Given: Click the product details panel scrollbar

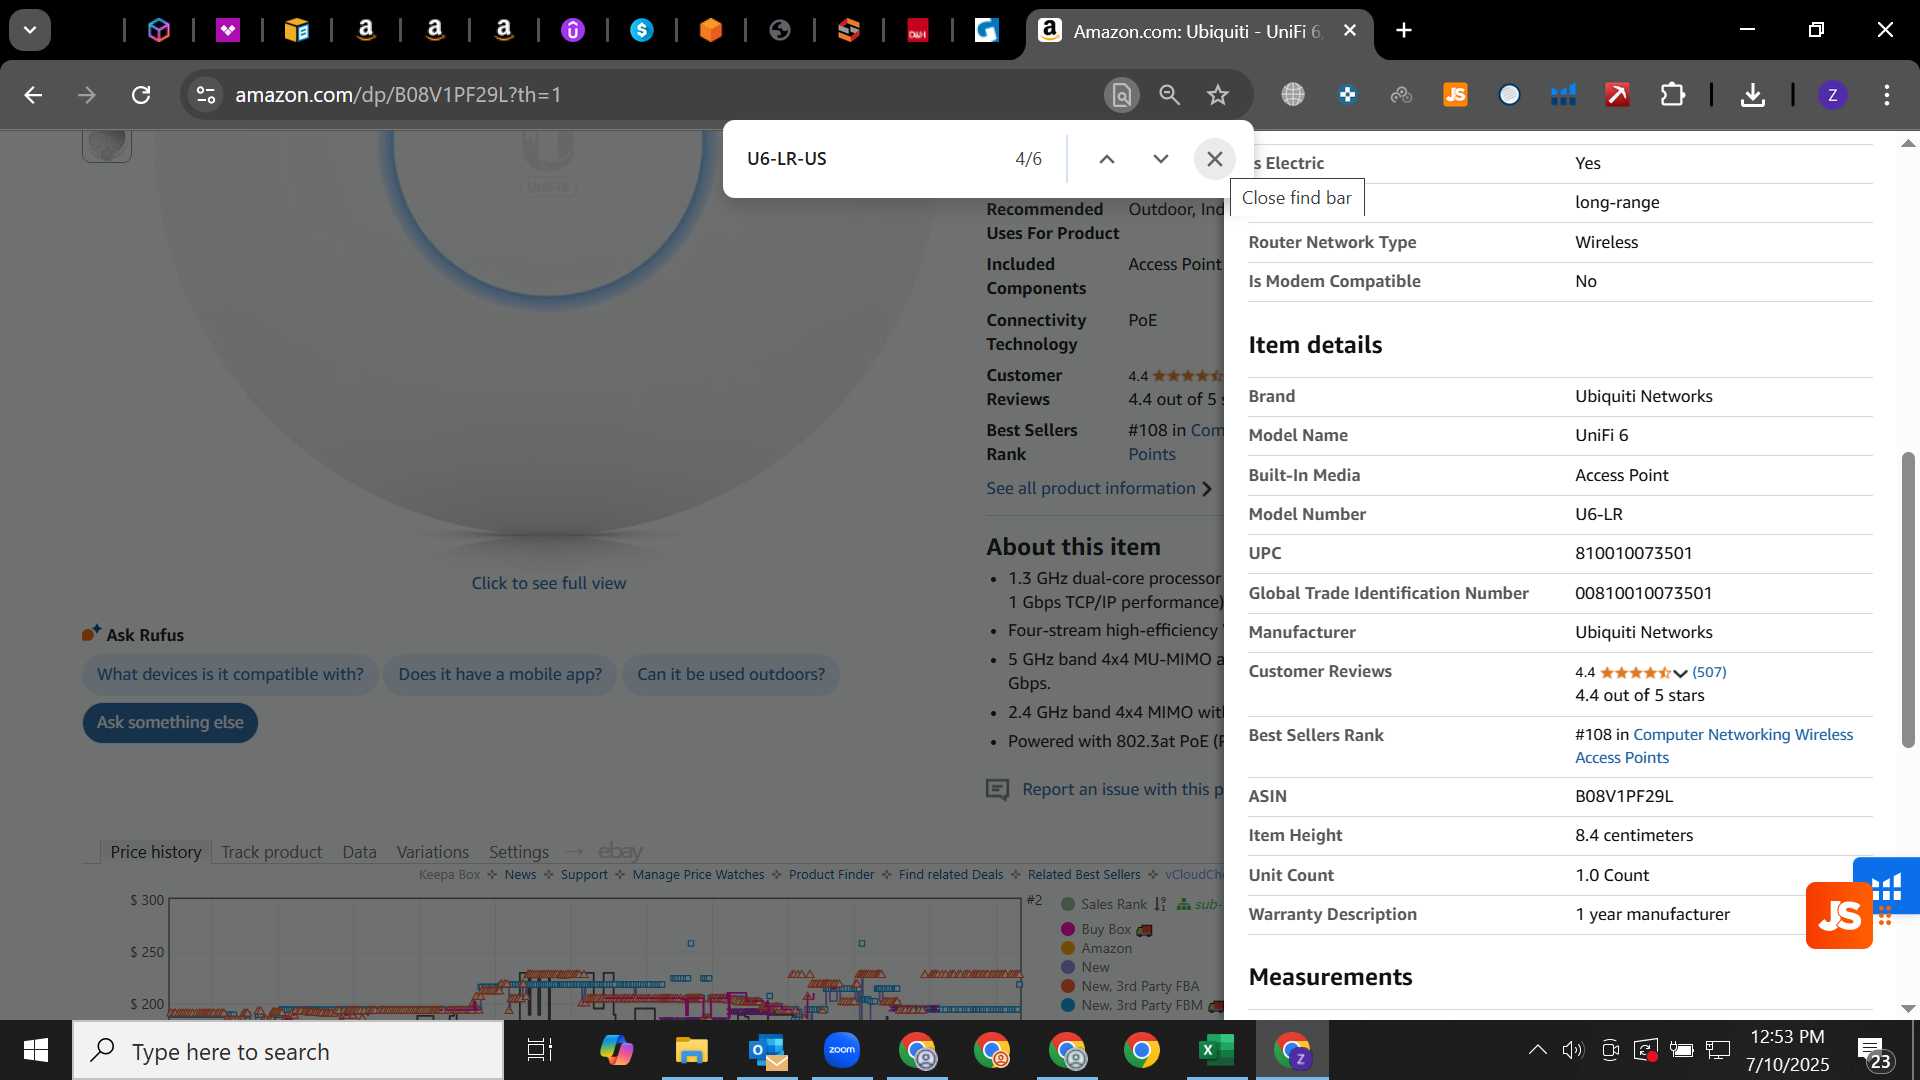Looking at the screenshot, I should tap(1907, 599).
